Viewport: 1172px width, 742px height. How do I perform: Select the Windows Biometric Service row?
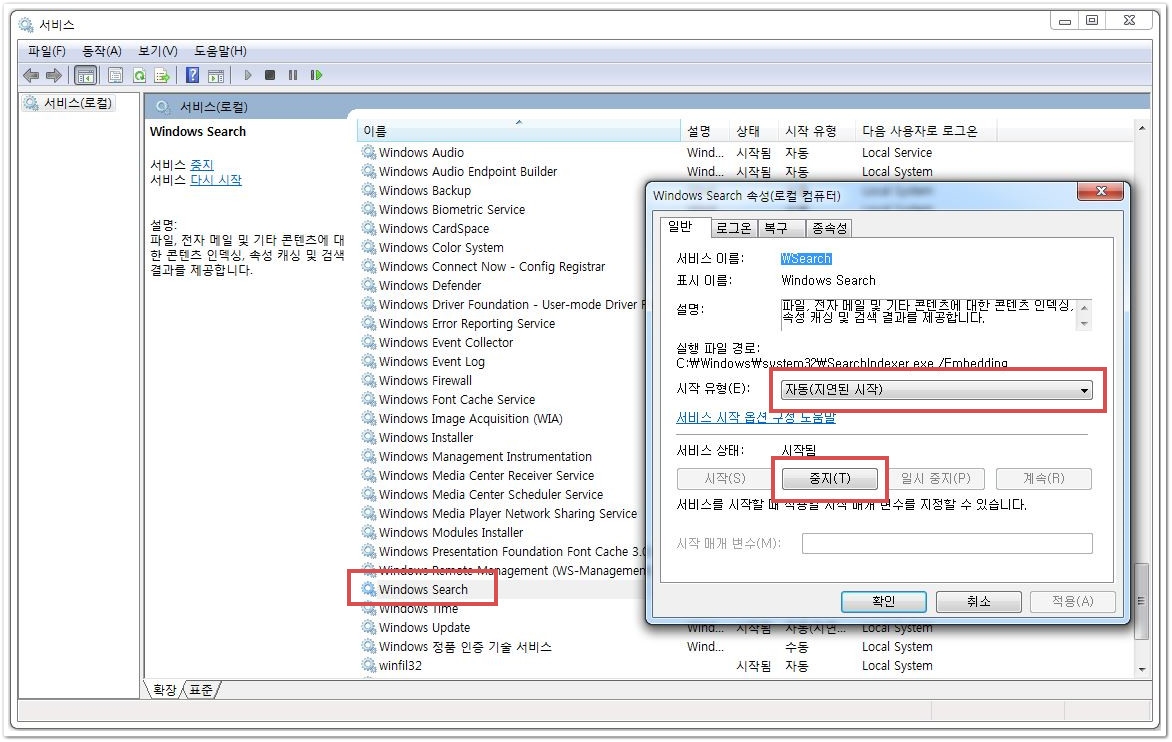(451, 209)
